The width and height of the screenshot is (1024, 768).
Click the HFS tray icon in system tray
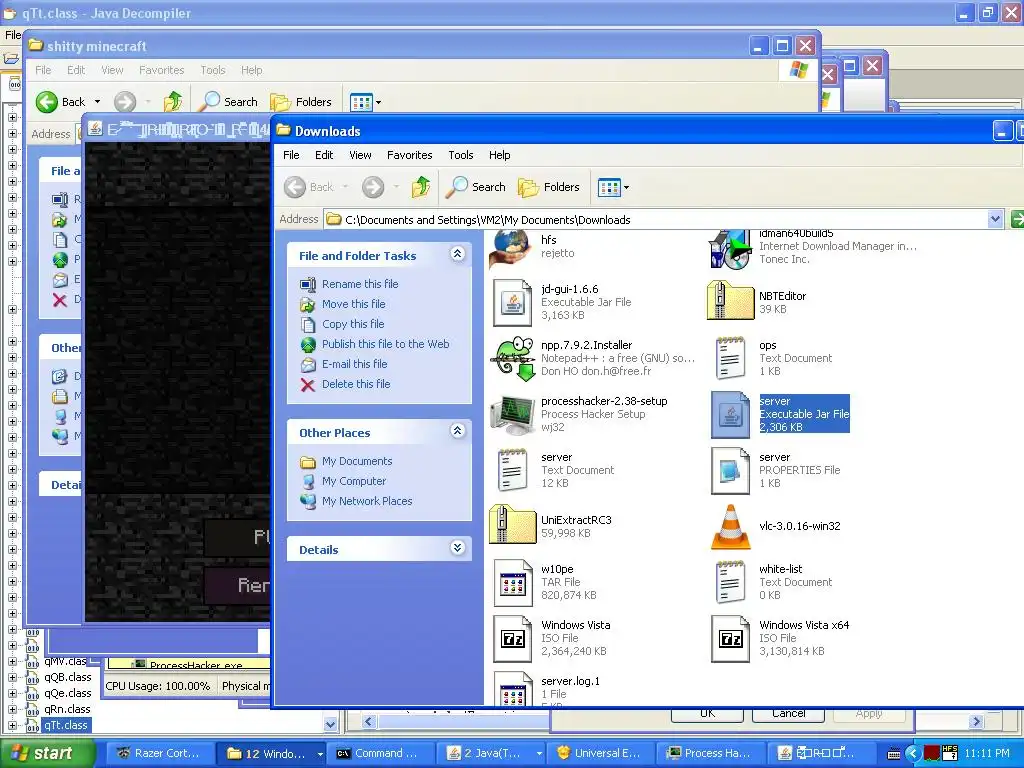click(x=950, y=753)
